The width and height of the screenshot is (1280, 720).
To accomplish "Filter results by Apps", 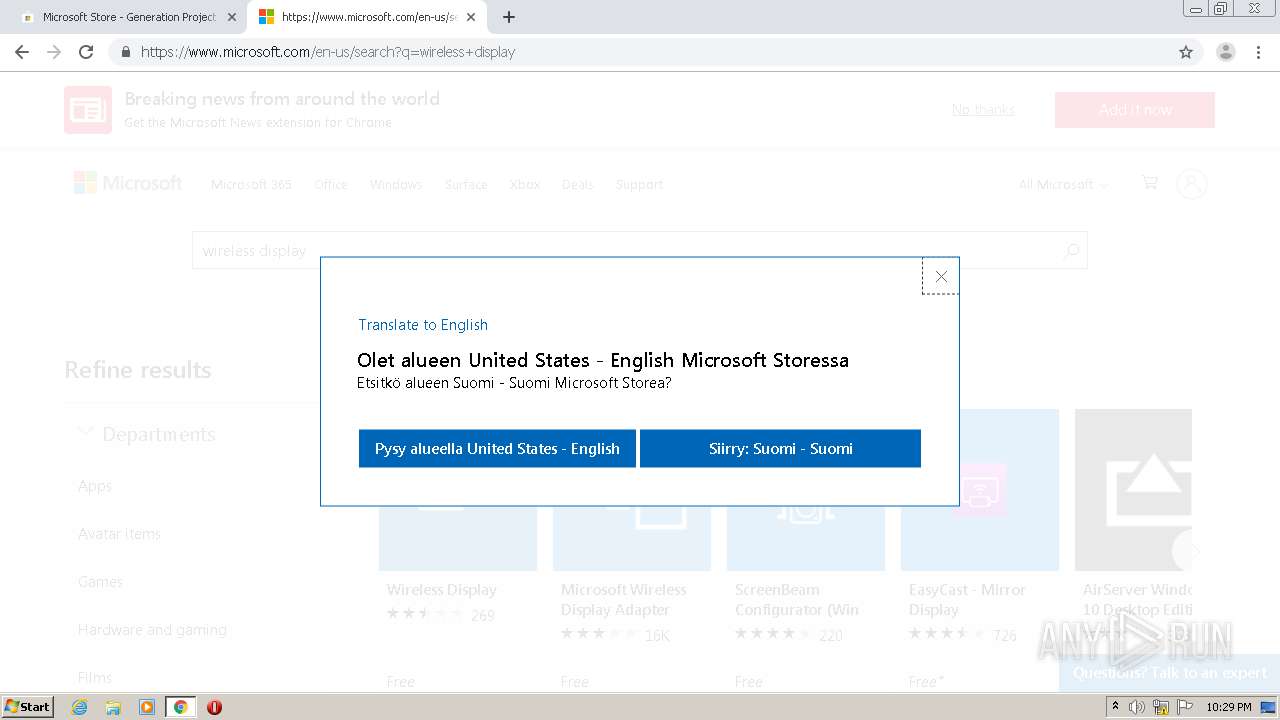I will [95, 486].
